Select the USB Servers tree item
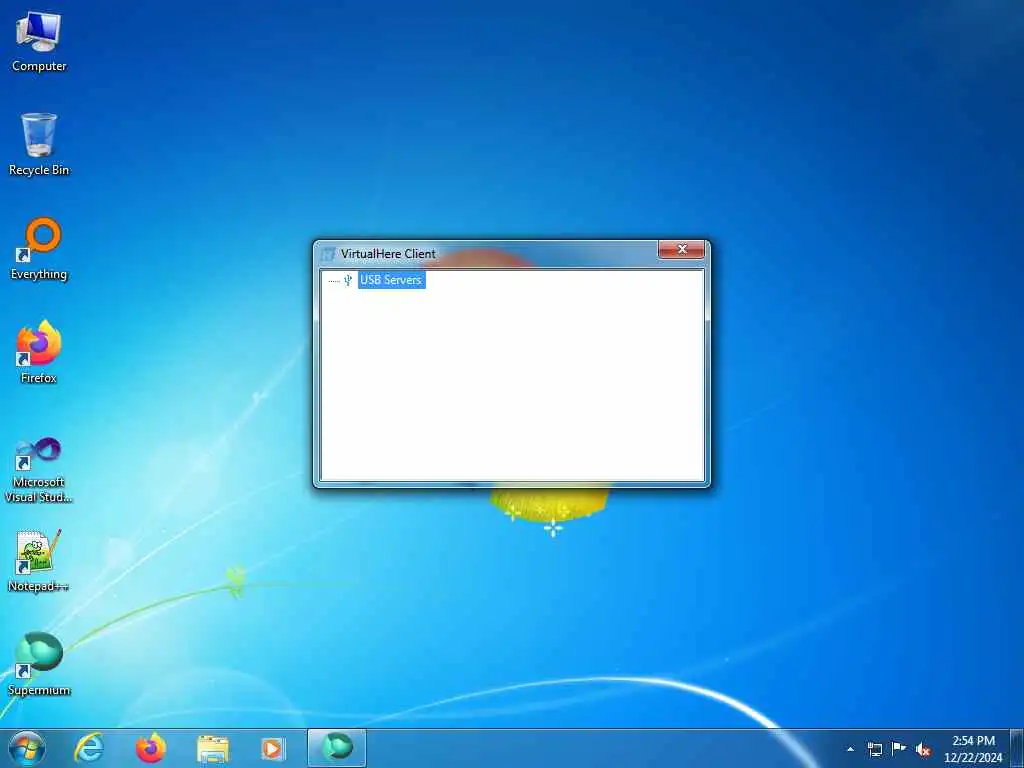1024x768 pixels. tap(391, 280)
